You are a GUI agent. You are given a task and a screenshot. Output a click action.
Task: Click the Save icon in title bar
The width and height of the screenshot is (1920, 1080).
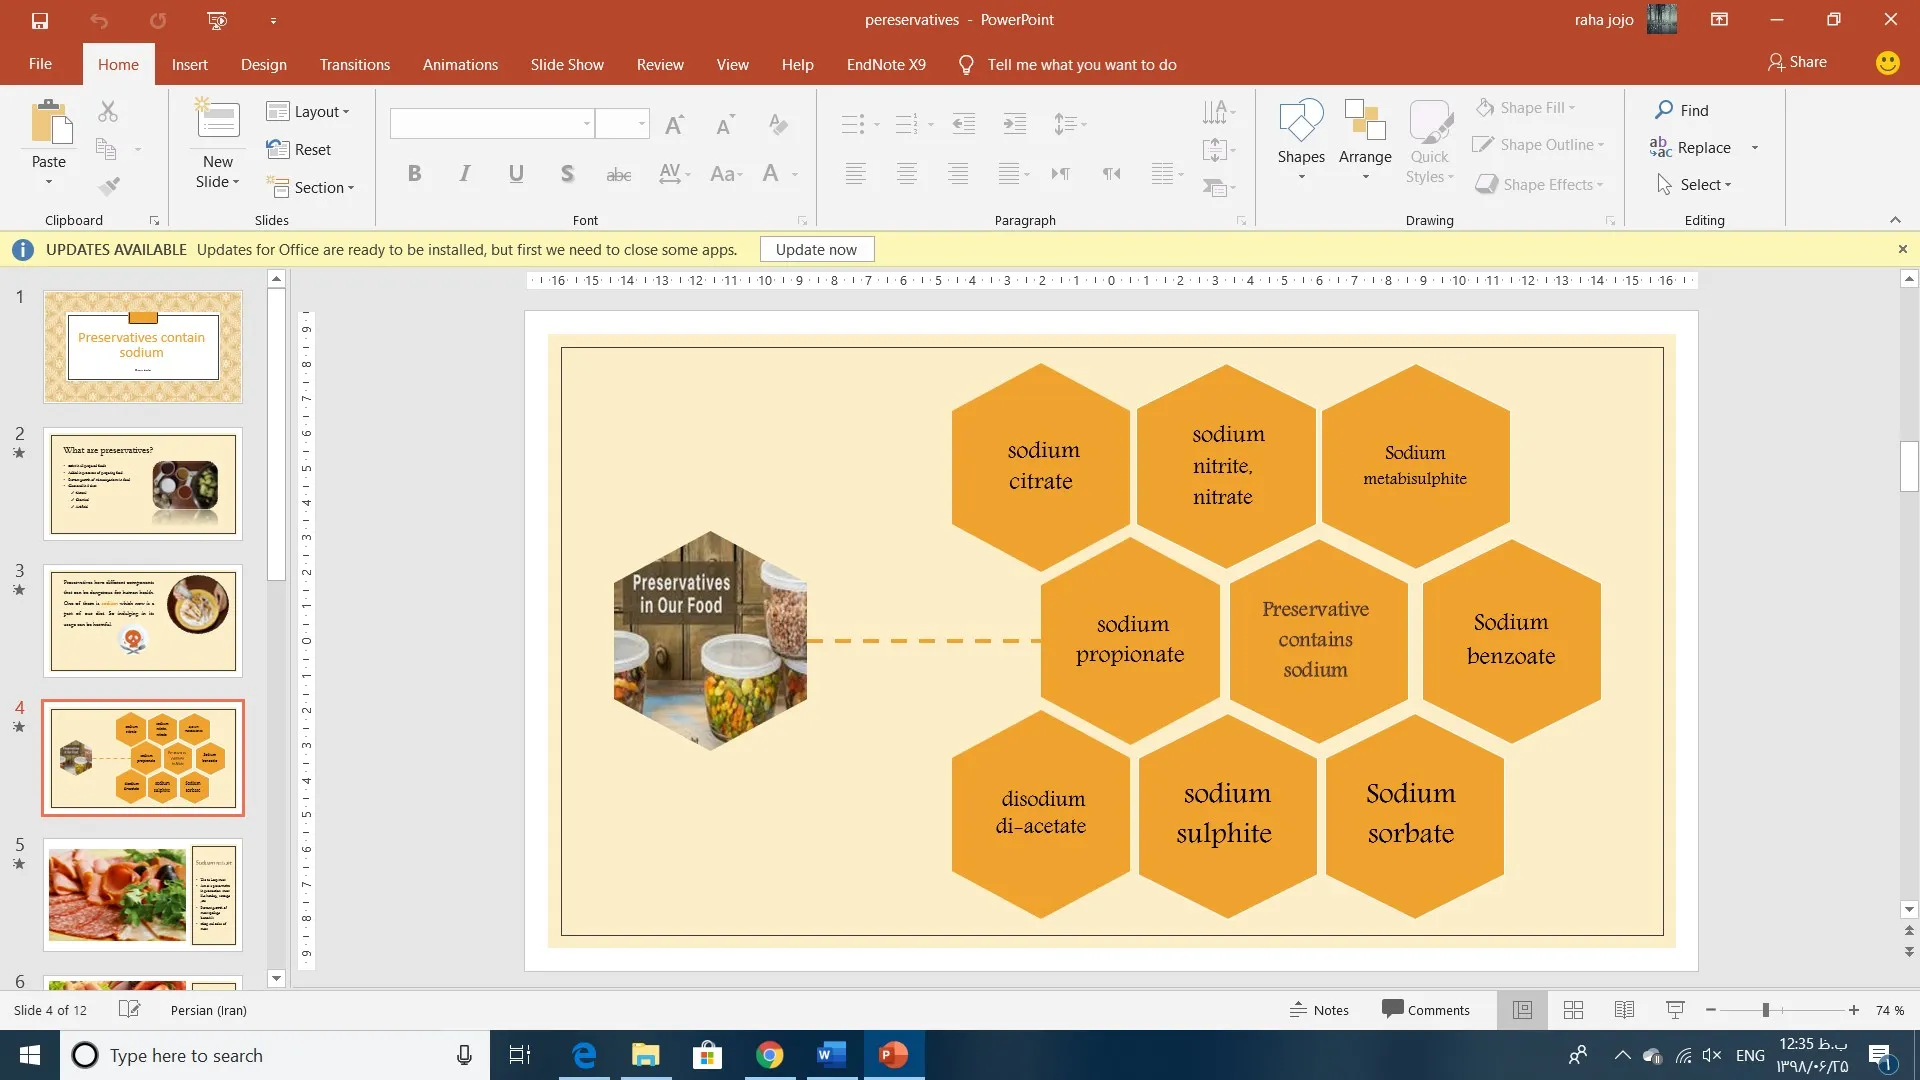click(x=40, y=20)
